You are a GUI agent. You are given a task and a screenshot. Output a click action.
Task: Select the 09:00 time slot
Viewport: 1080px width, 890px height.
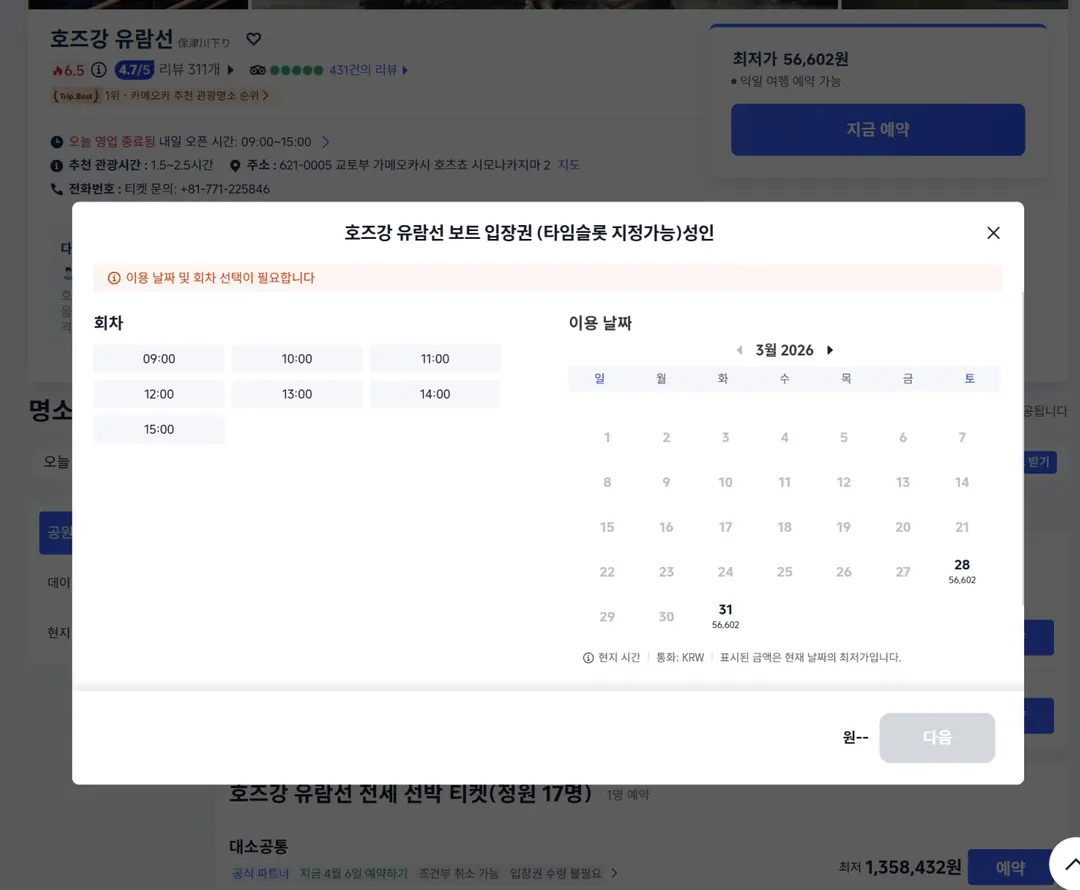159,358
